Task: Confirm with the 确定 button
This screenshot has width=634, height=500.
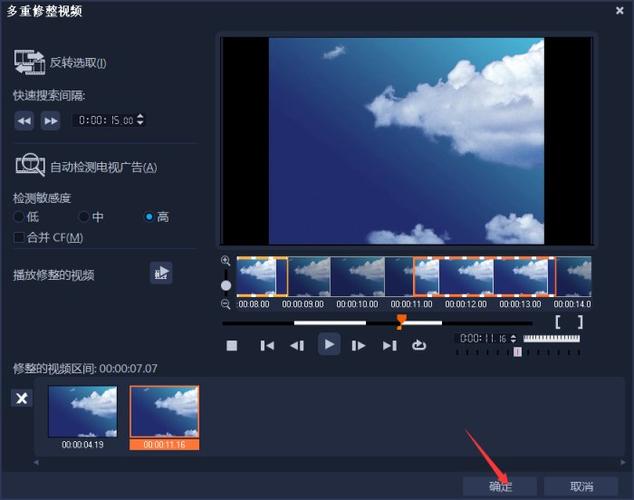Action: pyautogui.click(x=500, y=486)
